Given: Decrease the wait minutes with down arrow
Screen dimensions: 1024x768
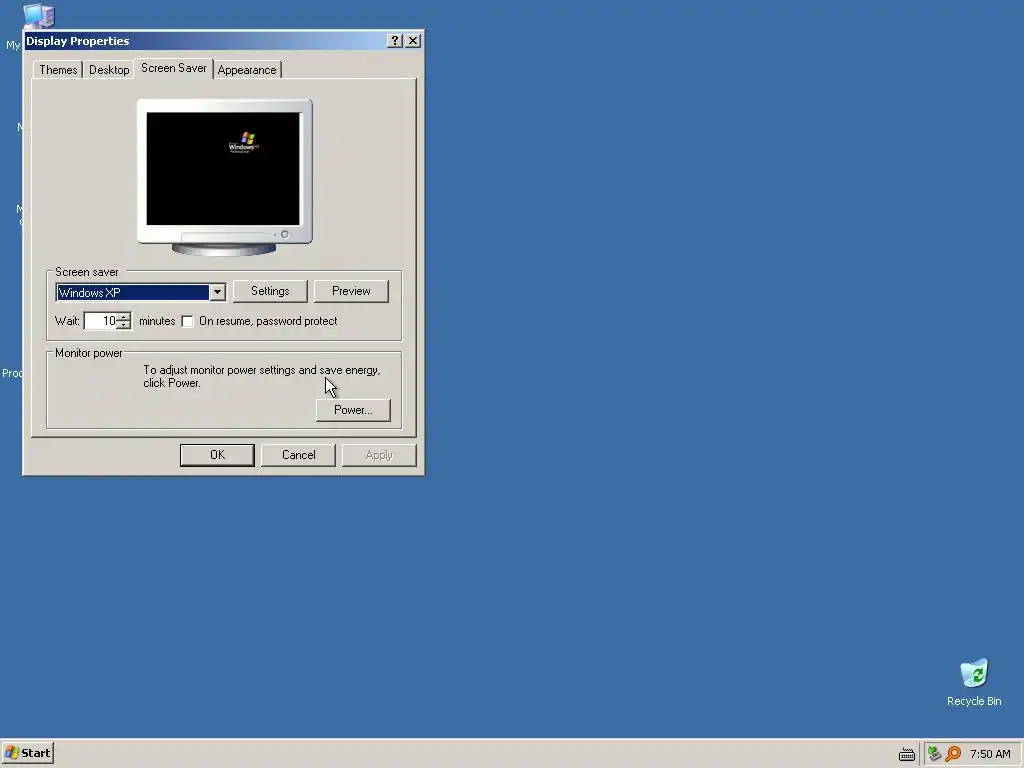Looking at the screenshot, I should pos(124,325).
